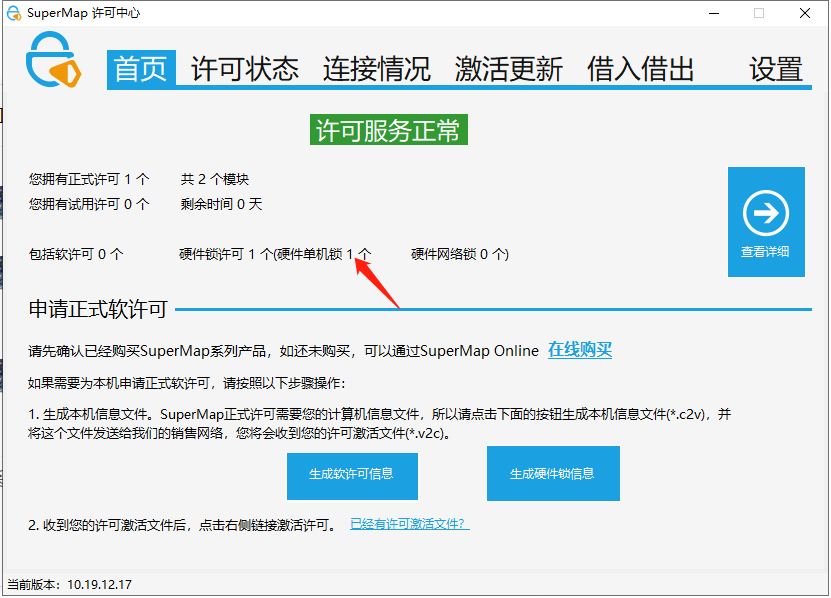Image resolution: width=831 pixels, height=598 pixels.
Task: Click the SuperMap lock logo icon
Action: point(53,59)
